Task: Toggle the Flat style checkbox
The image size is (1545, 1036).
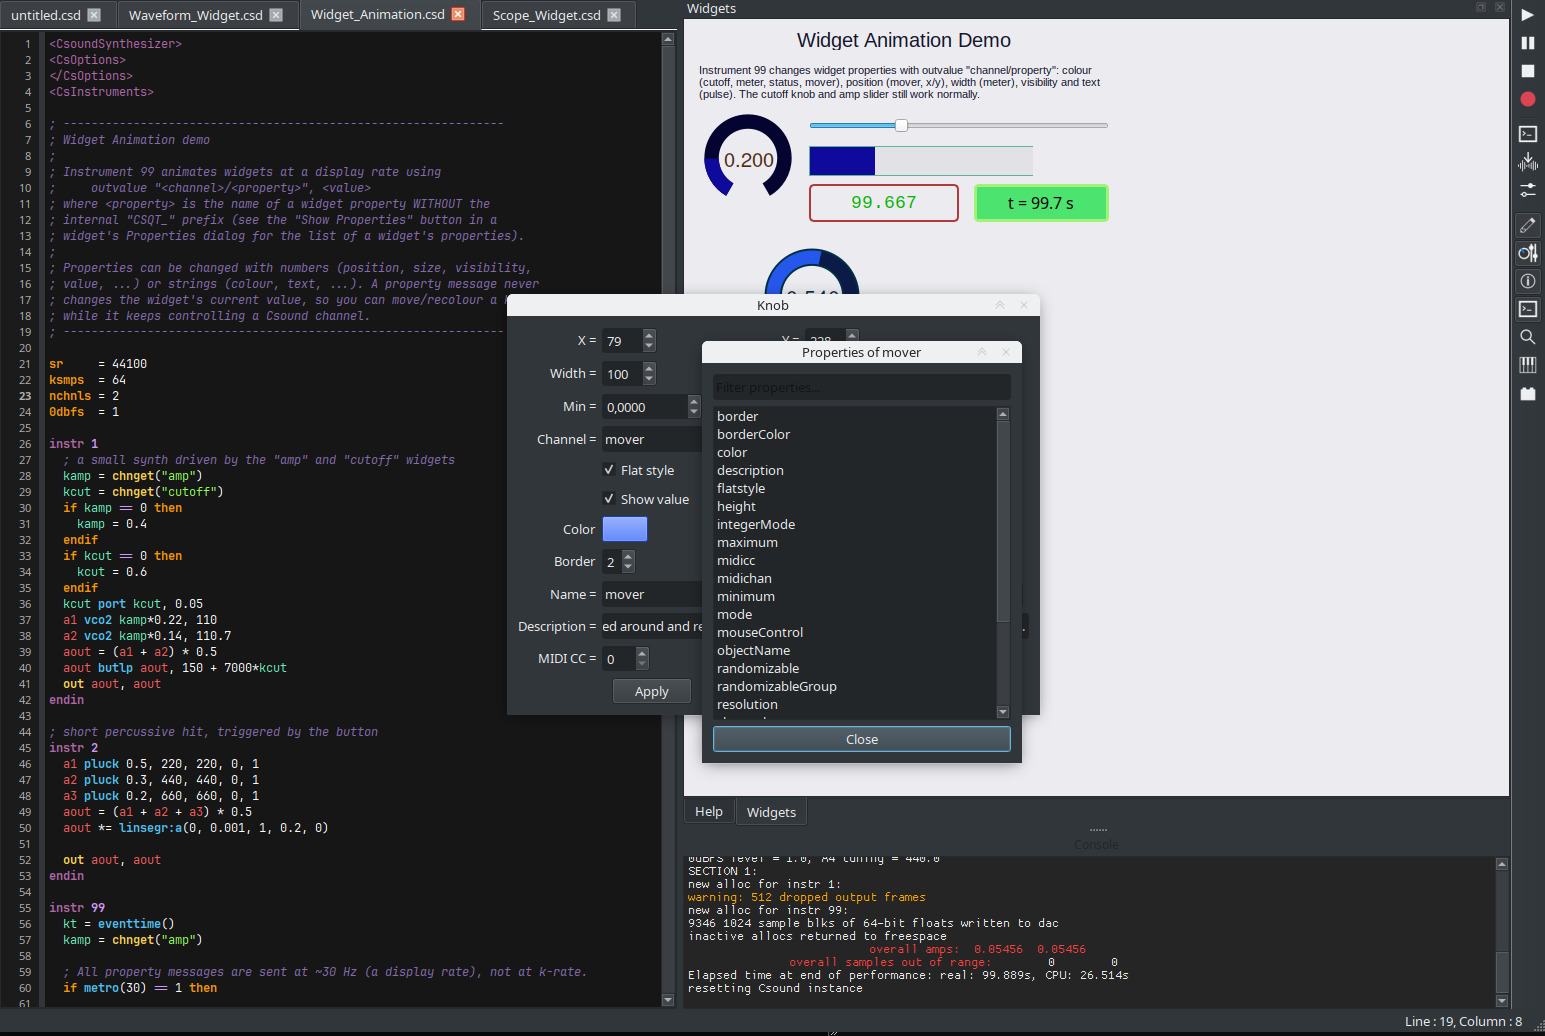Action: [x=609, y=470]
